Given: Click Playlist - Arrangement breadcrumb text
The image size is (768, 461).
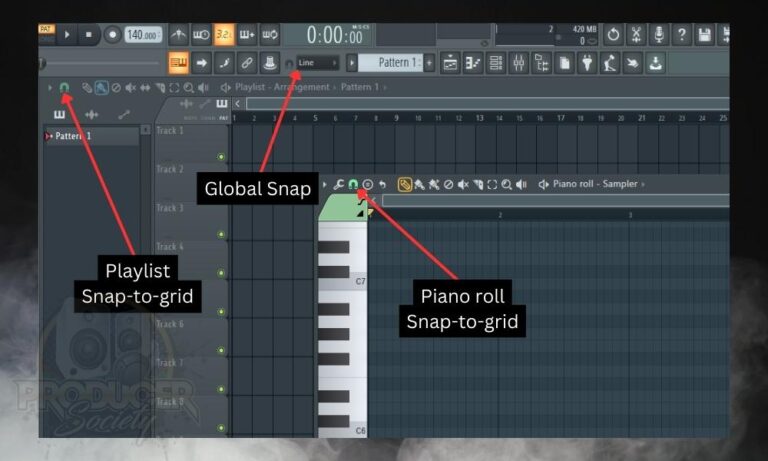Looking at the screenshot, I should pos(282,87).
